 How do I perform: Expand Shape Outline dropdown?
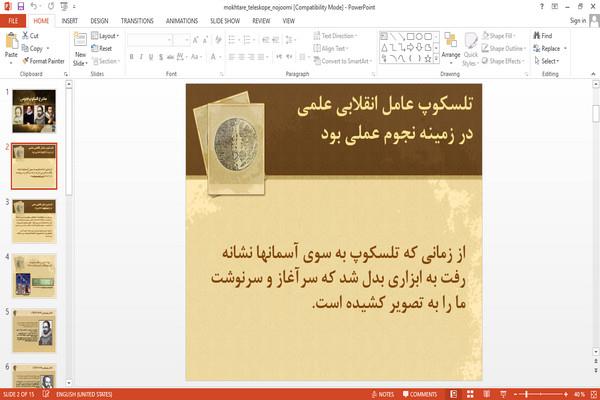pos(504,48)
